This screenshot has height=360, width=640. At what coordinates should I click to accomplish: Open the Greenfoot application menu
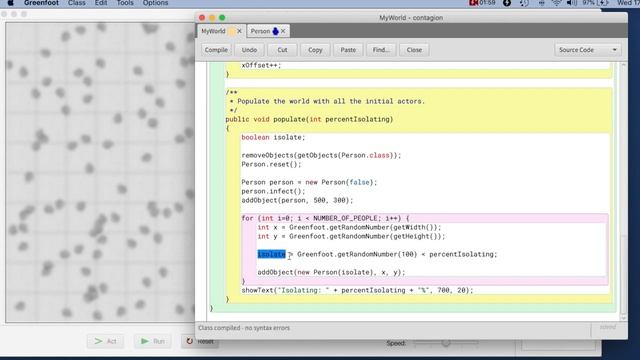(x=41, y=3)
